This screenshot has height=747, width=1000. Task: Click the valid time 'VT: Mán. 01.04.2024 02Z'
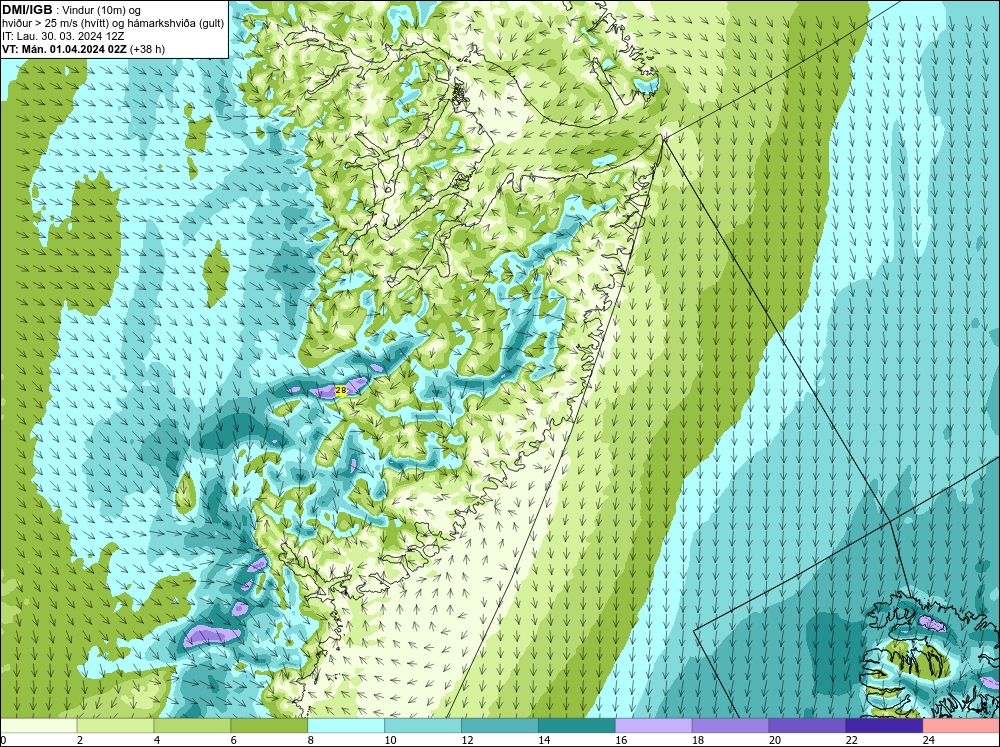click(64, 49)
